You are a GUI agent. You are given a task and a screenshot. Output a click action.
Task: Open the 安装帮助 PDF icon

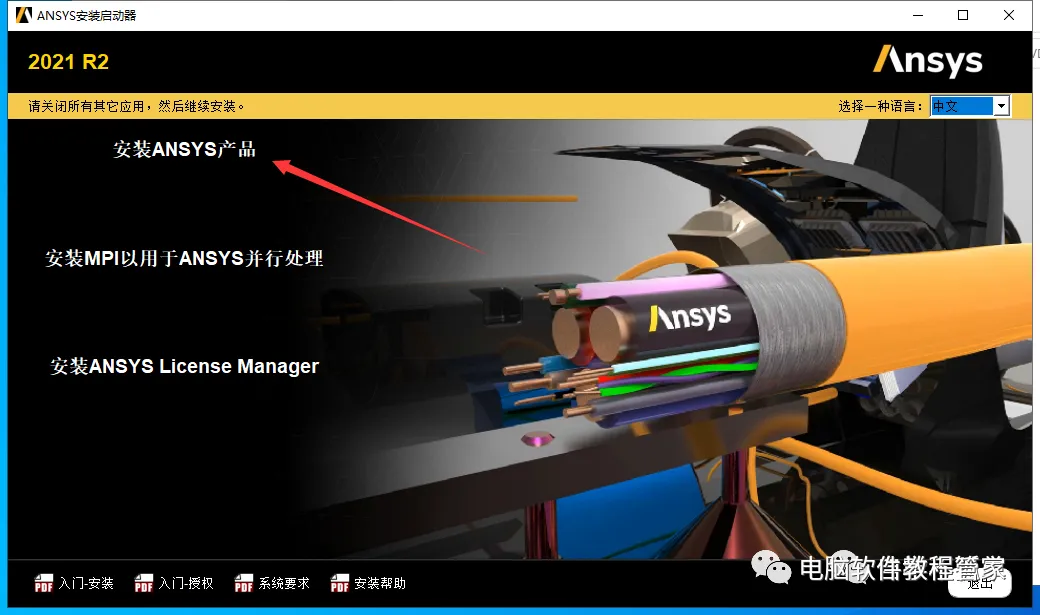click(340, 583)
